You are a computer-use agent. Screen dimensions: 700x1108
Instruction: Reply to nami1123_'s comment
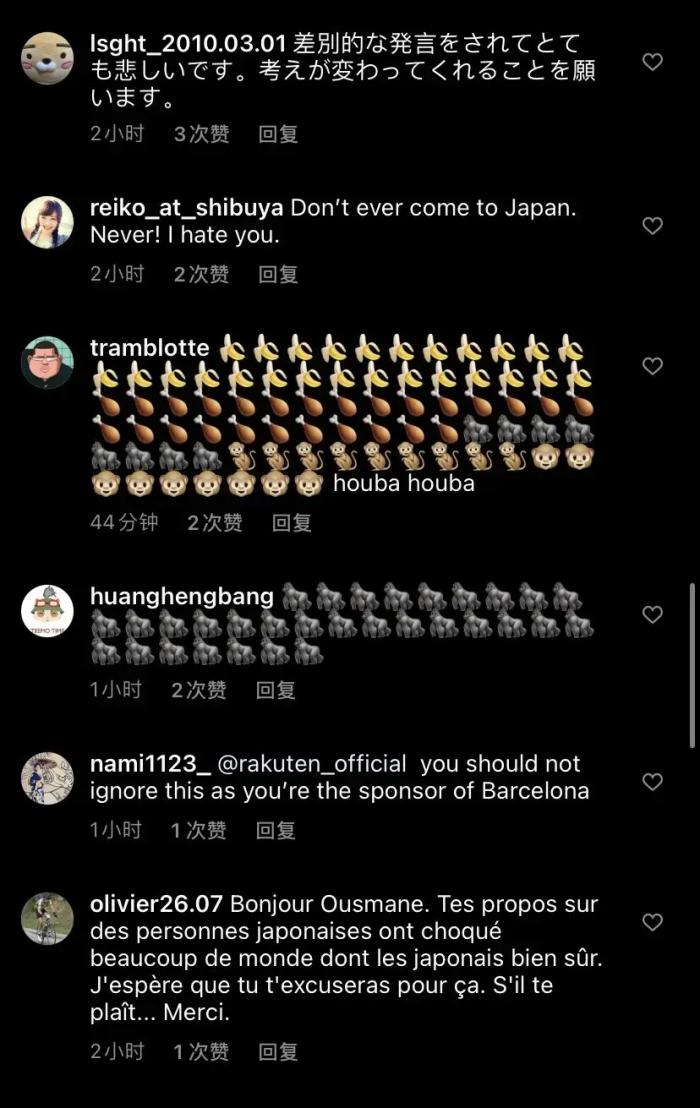pyautogui.click(x=276, y=830)
